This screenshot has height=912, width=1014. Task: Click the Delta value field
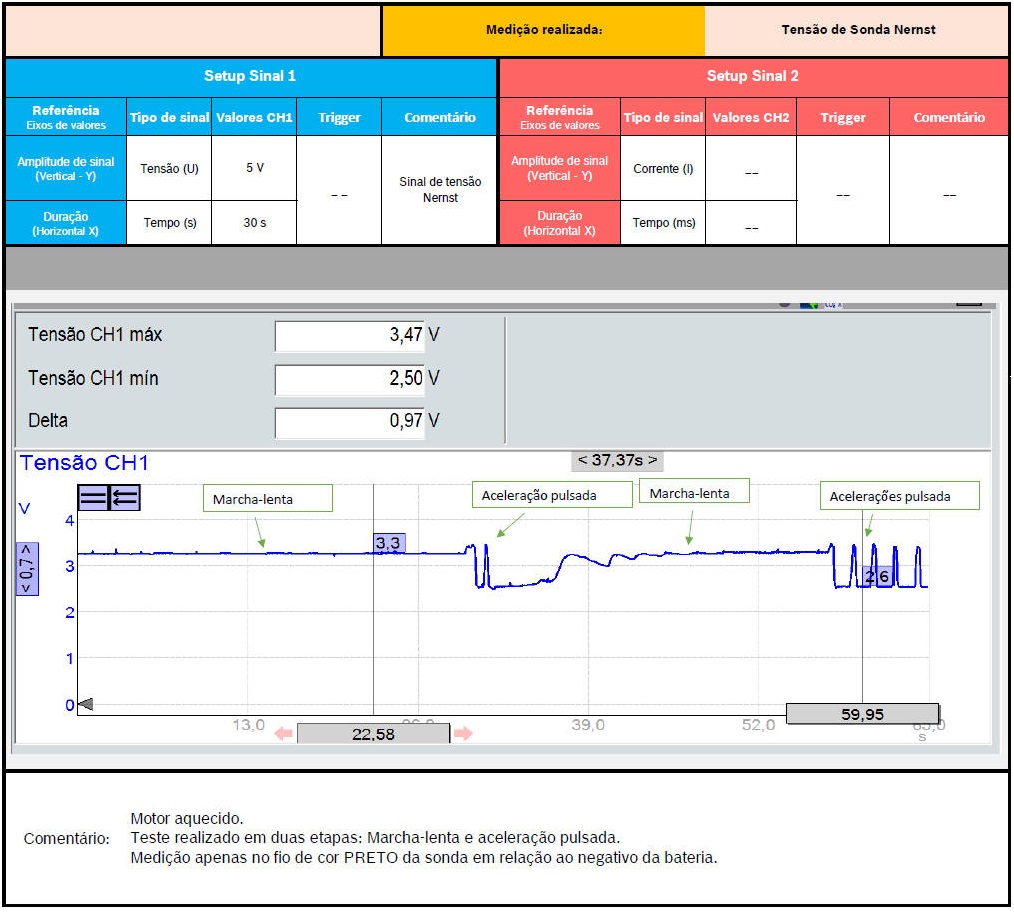(x=349, y=422)
